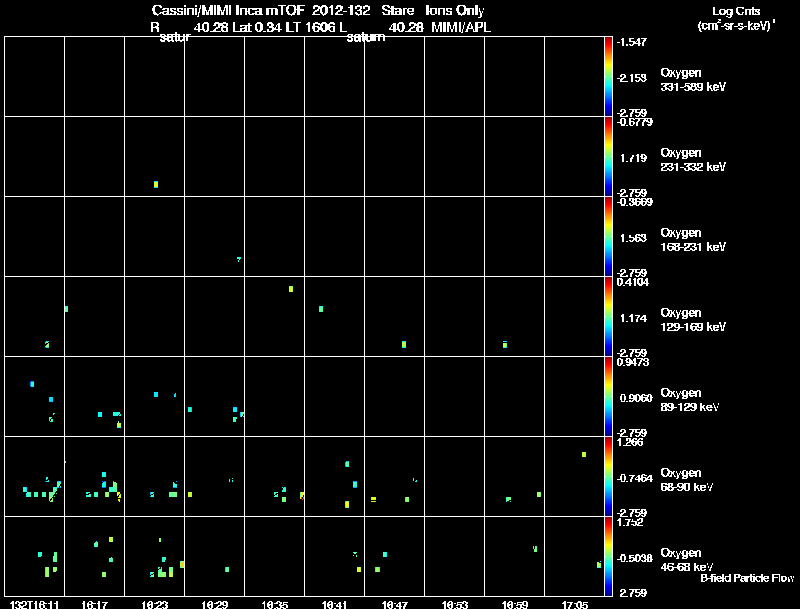Image resolution: width=800 pixels, height=609 pixels.
Task: Click the -1.547 color scale maximum value
Action: point(632,42)
